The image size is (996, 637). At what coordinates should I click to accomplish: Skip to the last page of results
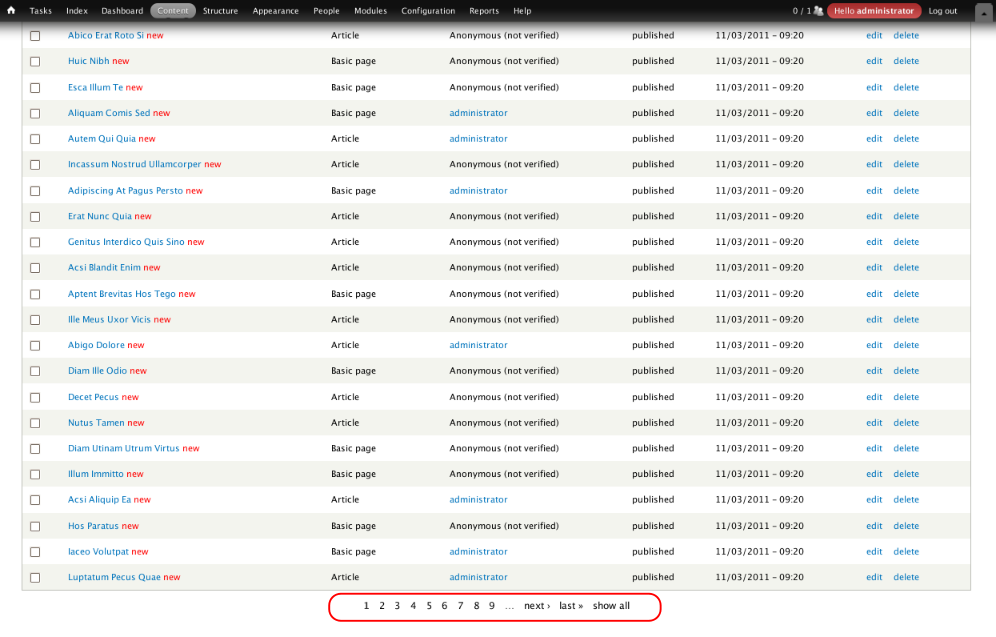571,606
